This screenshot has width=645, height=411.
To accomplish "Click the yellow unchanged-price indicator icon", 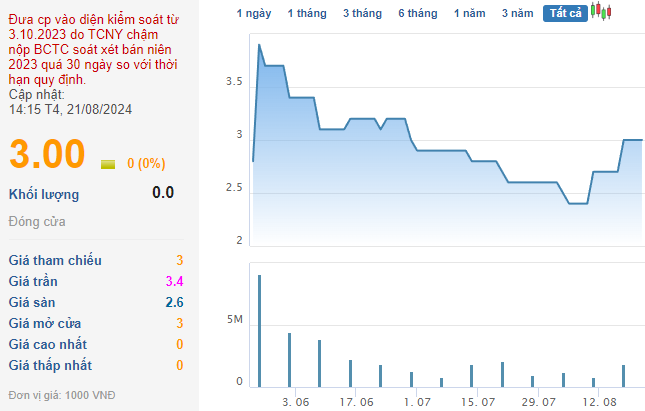I will [108, 164].
